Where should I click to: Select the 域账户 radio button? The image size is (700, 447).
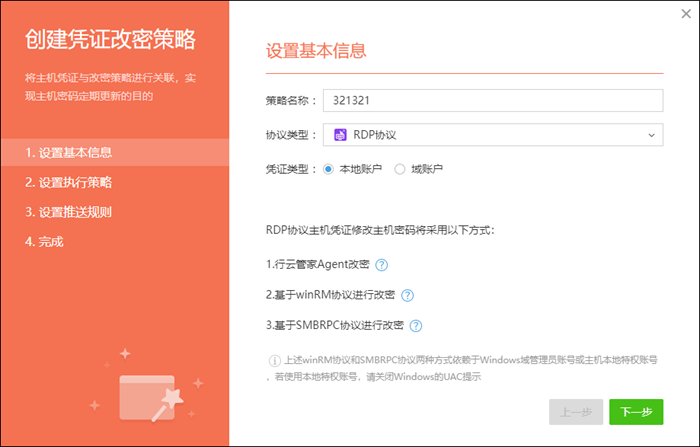click(400, 169)
